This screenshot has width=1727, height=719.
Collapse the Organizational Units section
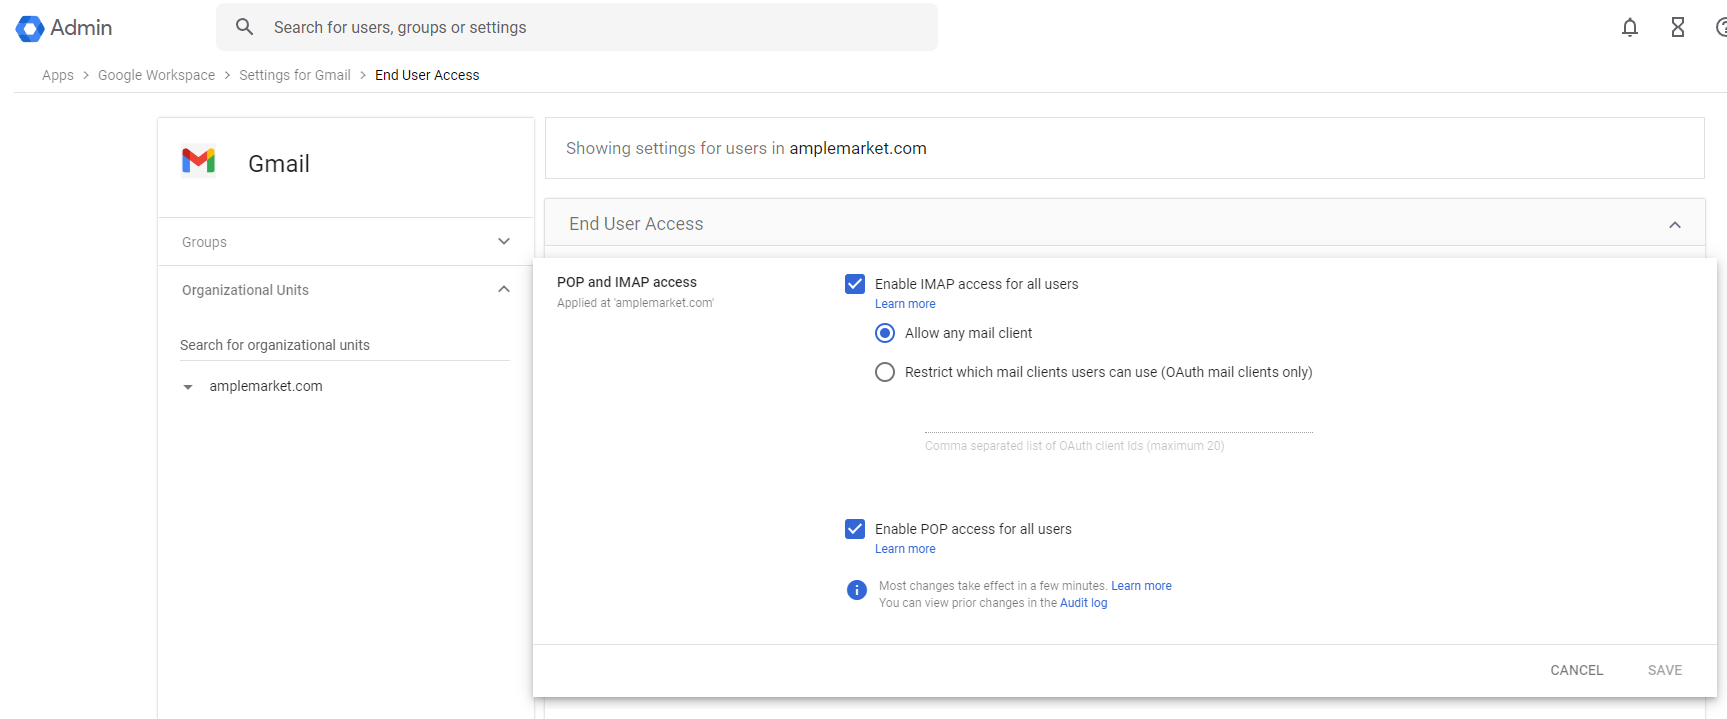point(504,290)
